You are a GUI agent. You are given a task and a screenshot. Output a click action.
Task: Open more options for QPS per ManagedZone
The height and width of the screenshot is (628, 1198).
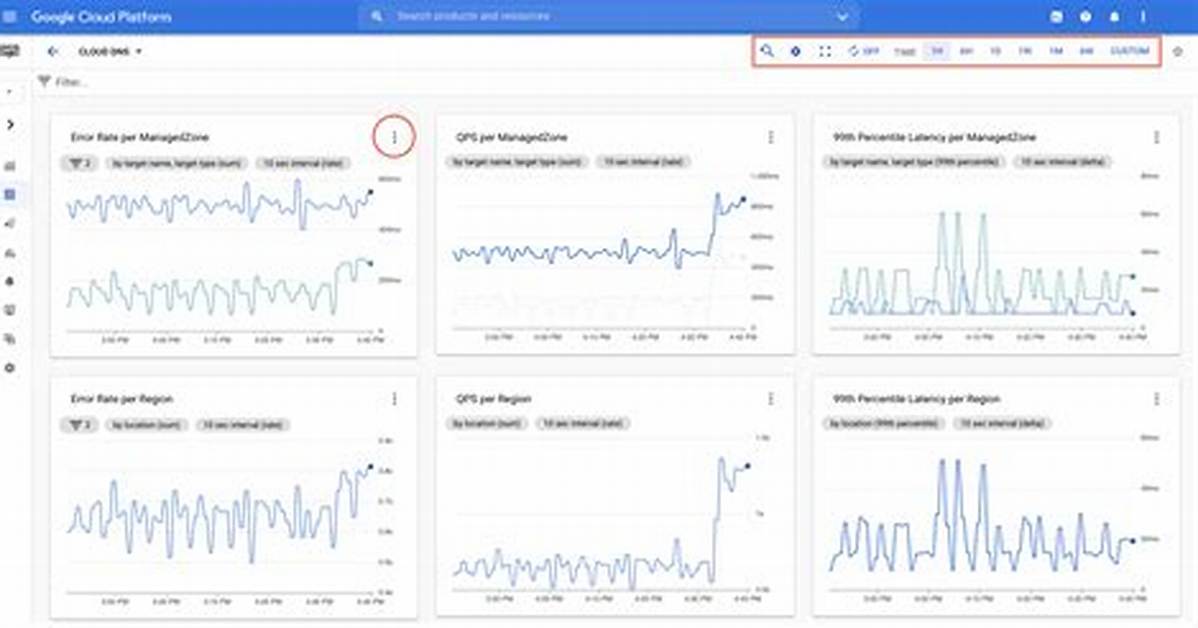pyautogui.click(x=770, y=137)
